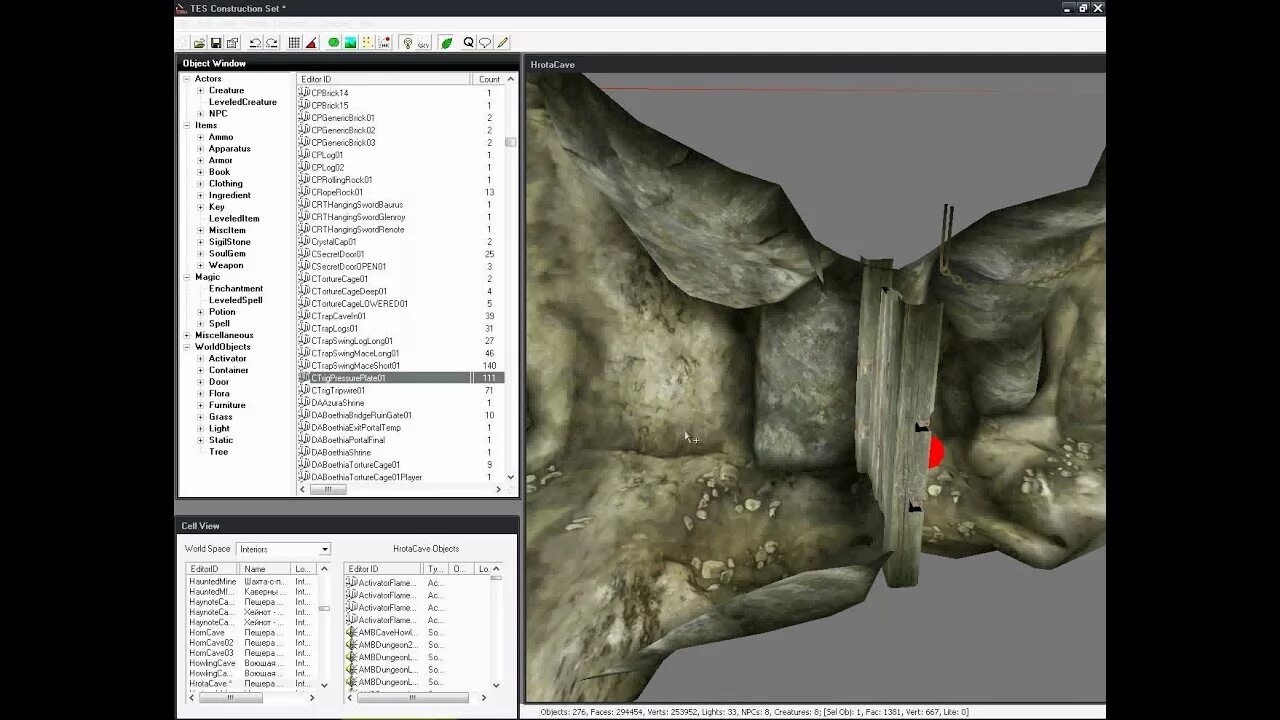
Task: Collapse the Items tree node
Action: (x=186, y=126)
